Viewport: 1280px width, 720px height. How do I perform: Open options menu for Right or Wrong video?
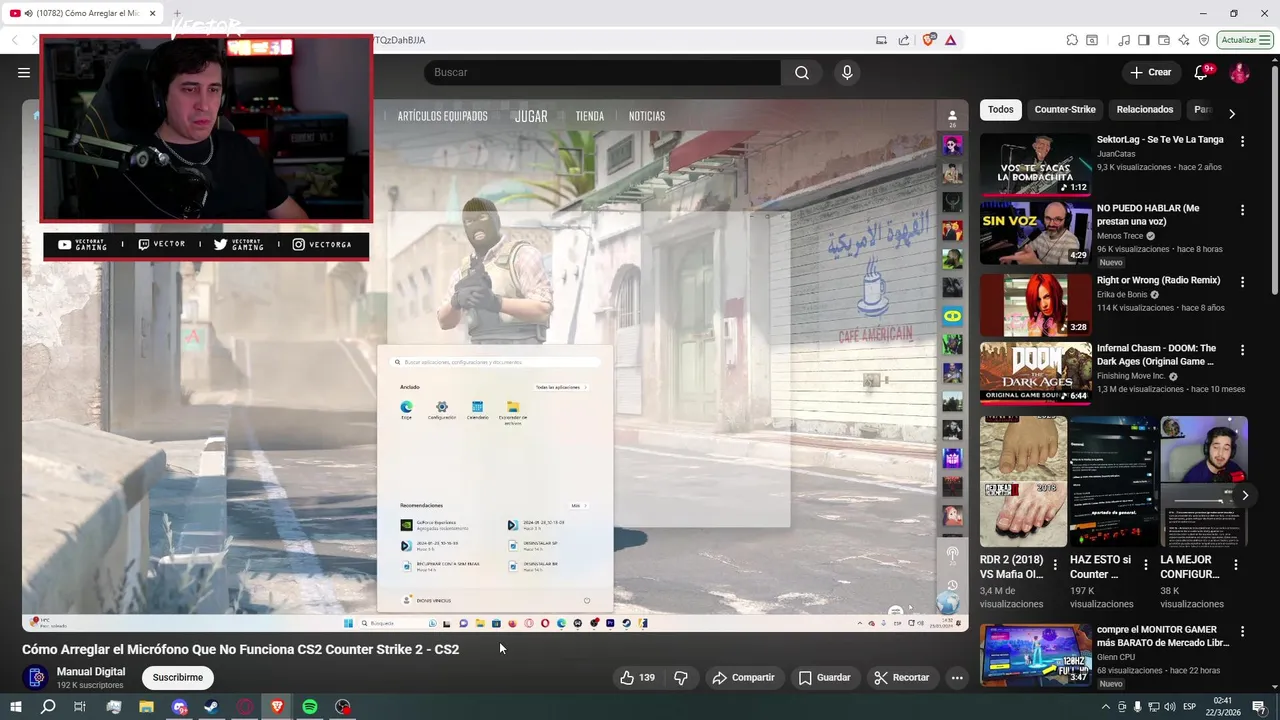point(1243,283)
